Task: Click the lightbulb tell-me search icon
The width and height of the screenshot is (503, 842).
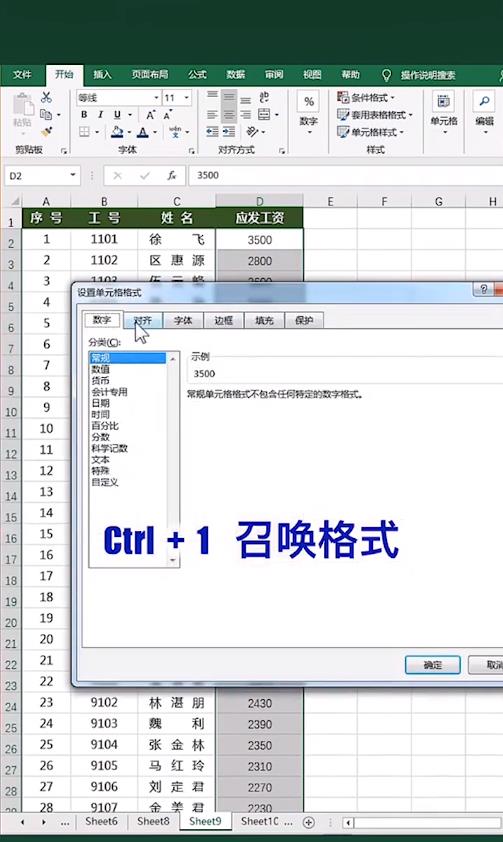Action: click(x=387, y=75)
